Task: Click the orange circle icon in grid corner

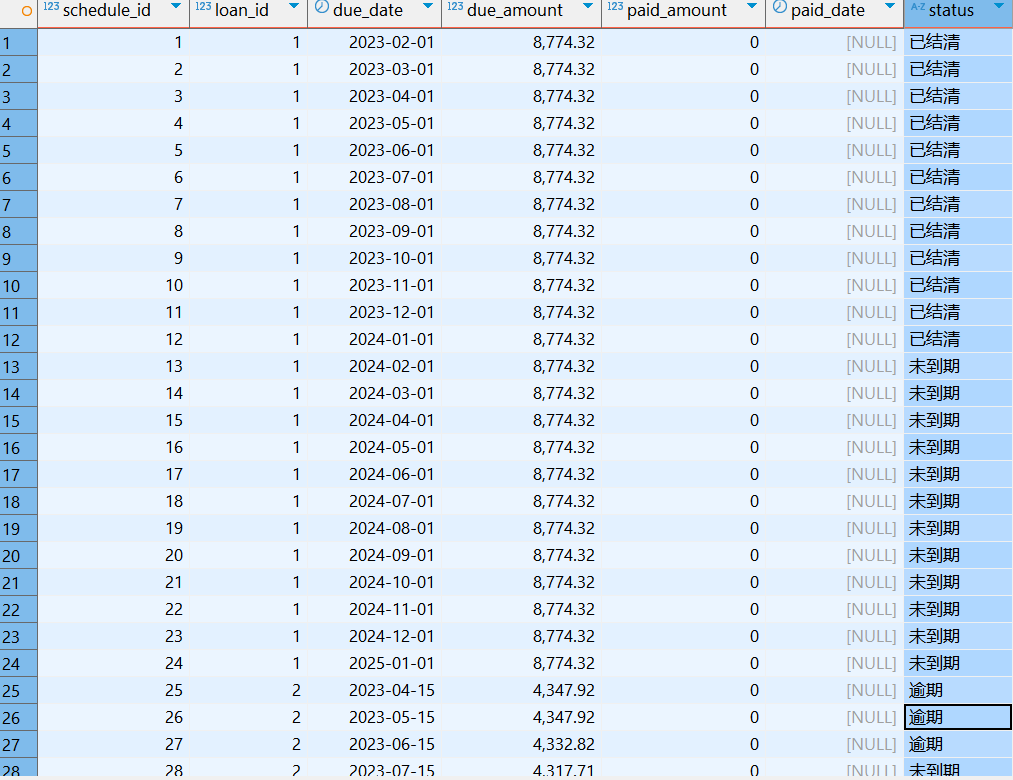Action: tap(27, 11)
